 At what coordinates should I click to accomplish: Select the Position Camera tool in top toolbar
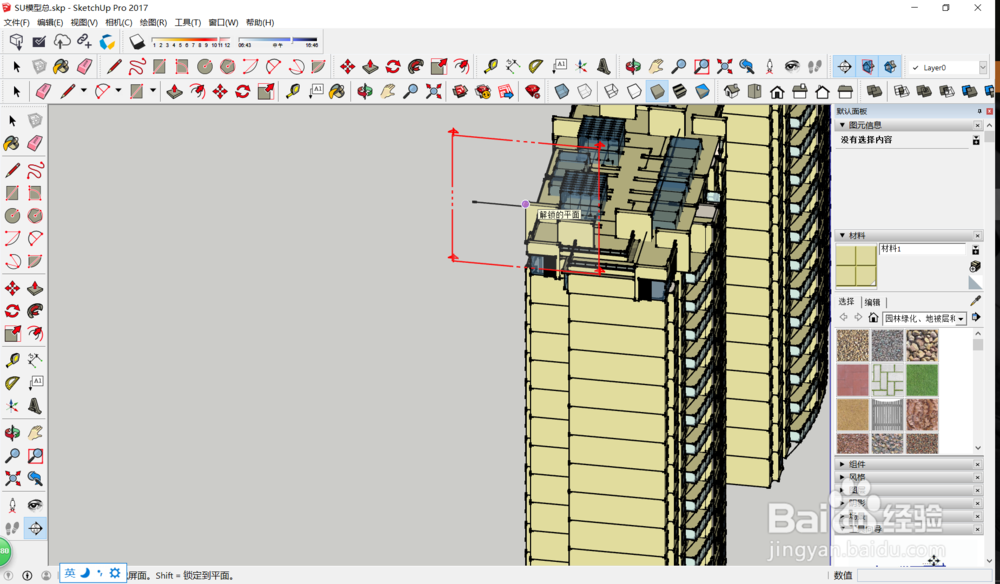pyautogui.click(x=770, y=66)
